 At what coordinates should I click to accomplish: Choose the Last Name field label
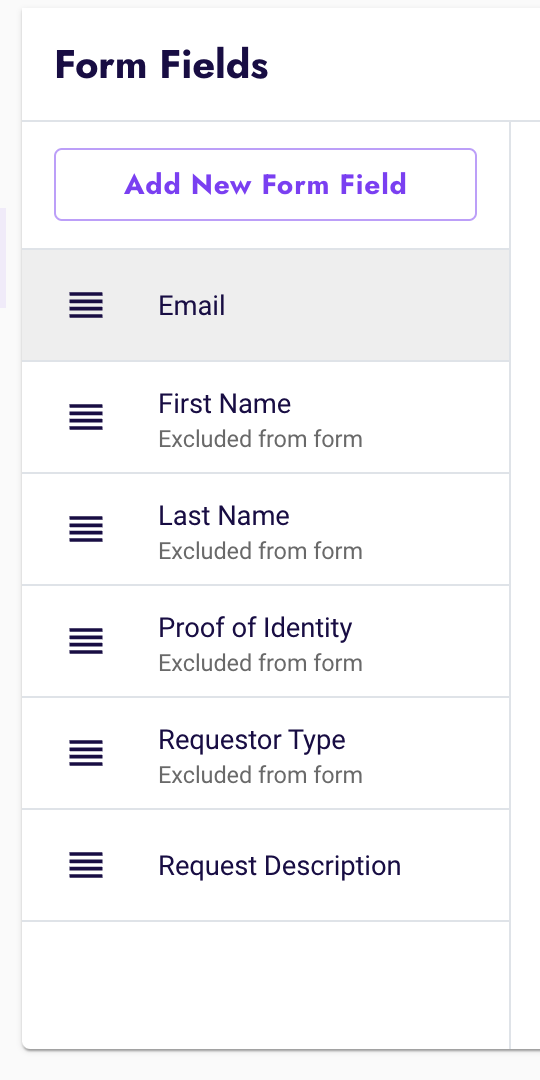[224, 516]
